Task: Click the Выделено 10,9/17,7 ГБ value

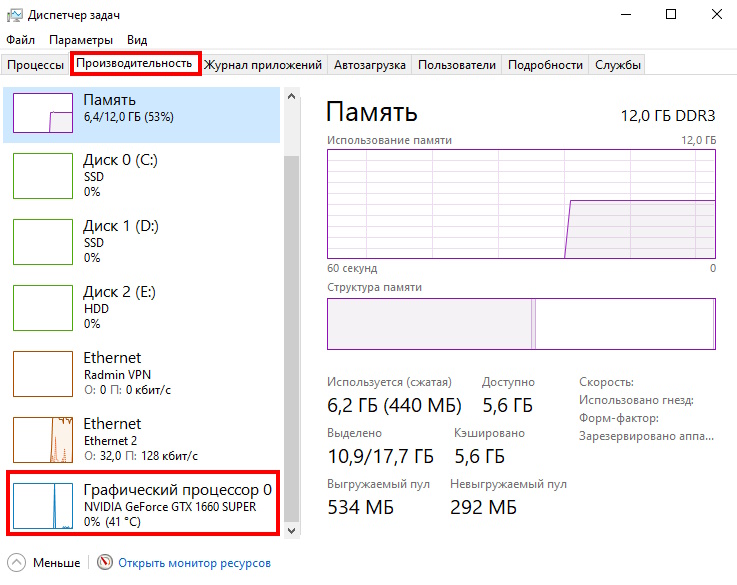Action: pyautogui.click(x=380, y=456)
